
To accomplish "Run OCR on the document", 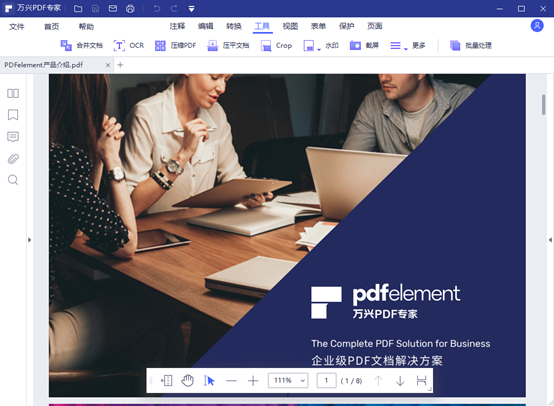I will tap(129, 45).
